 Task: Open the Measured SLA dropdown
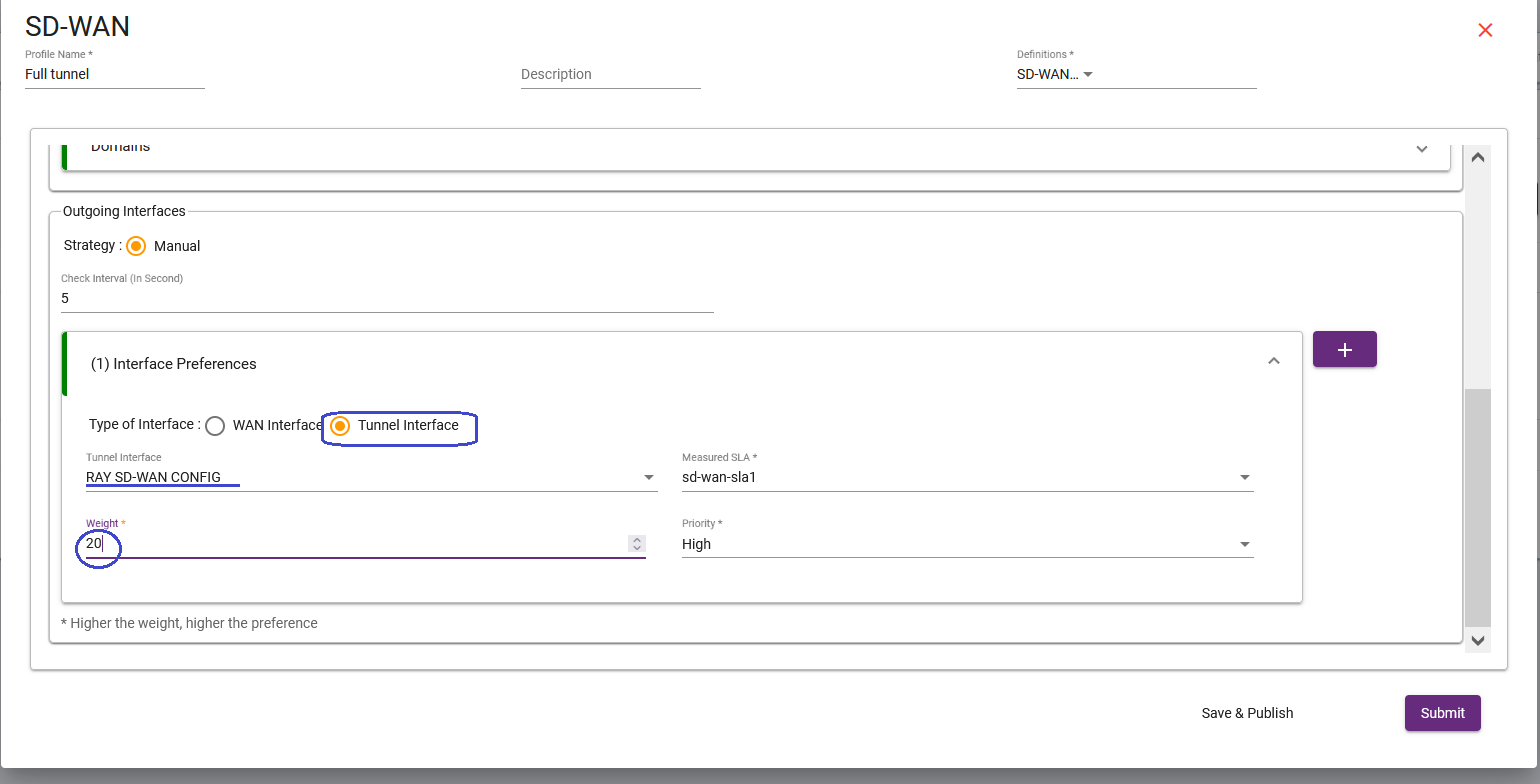967,477
